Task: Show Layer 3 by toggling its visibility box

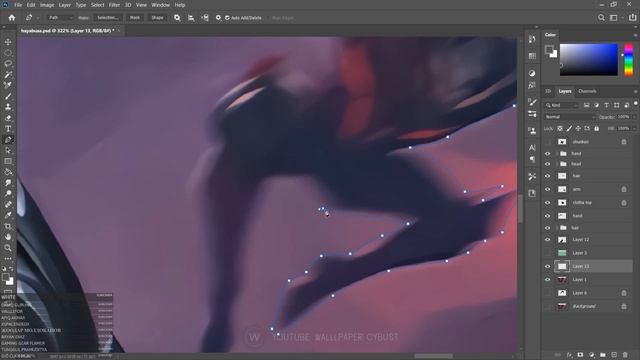Action: point(548,253)
